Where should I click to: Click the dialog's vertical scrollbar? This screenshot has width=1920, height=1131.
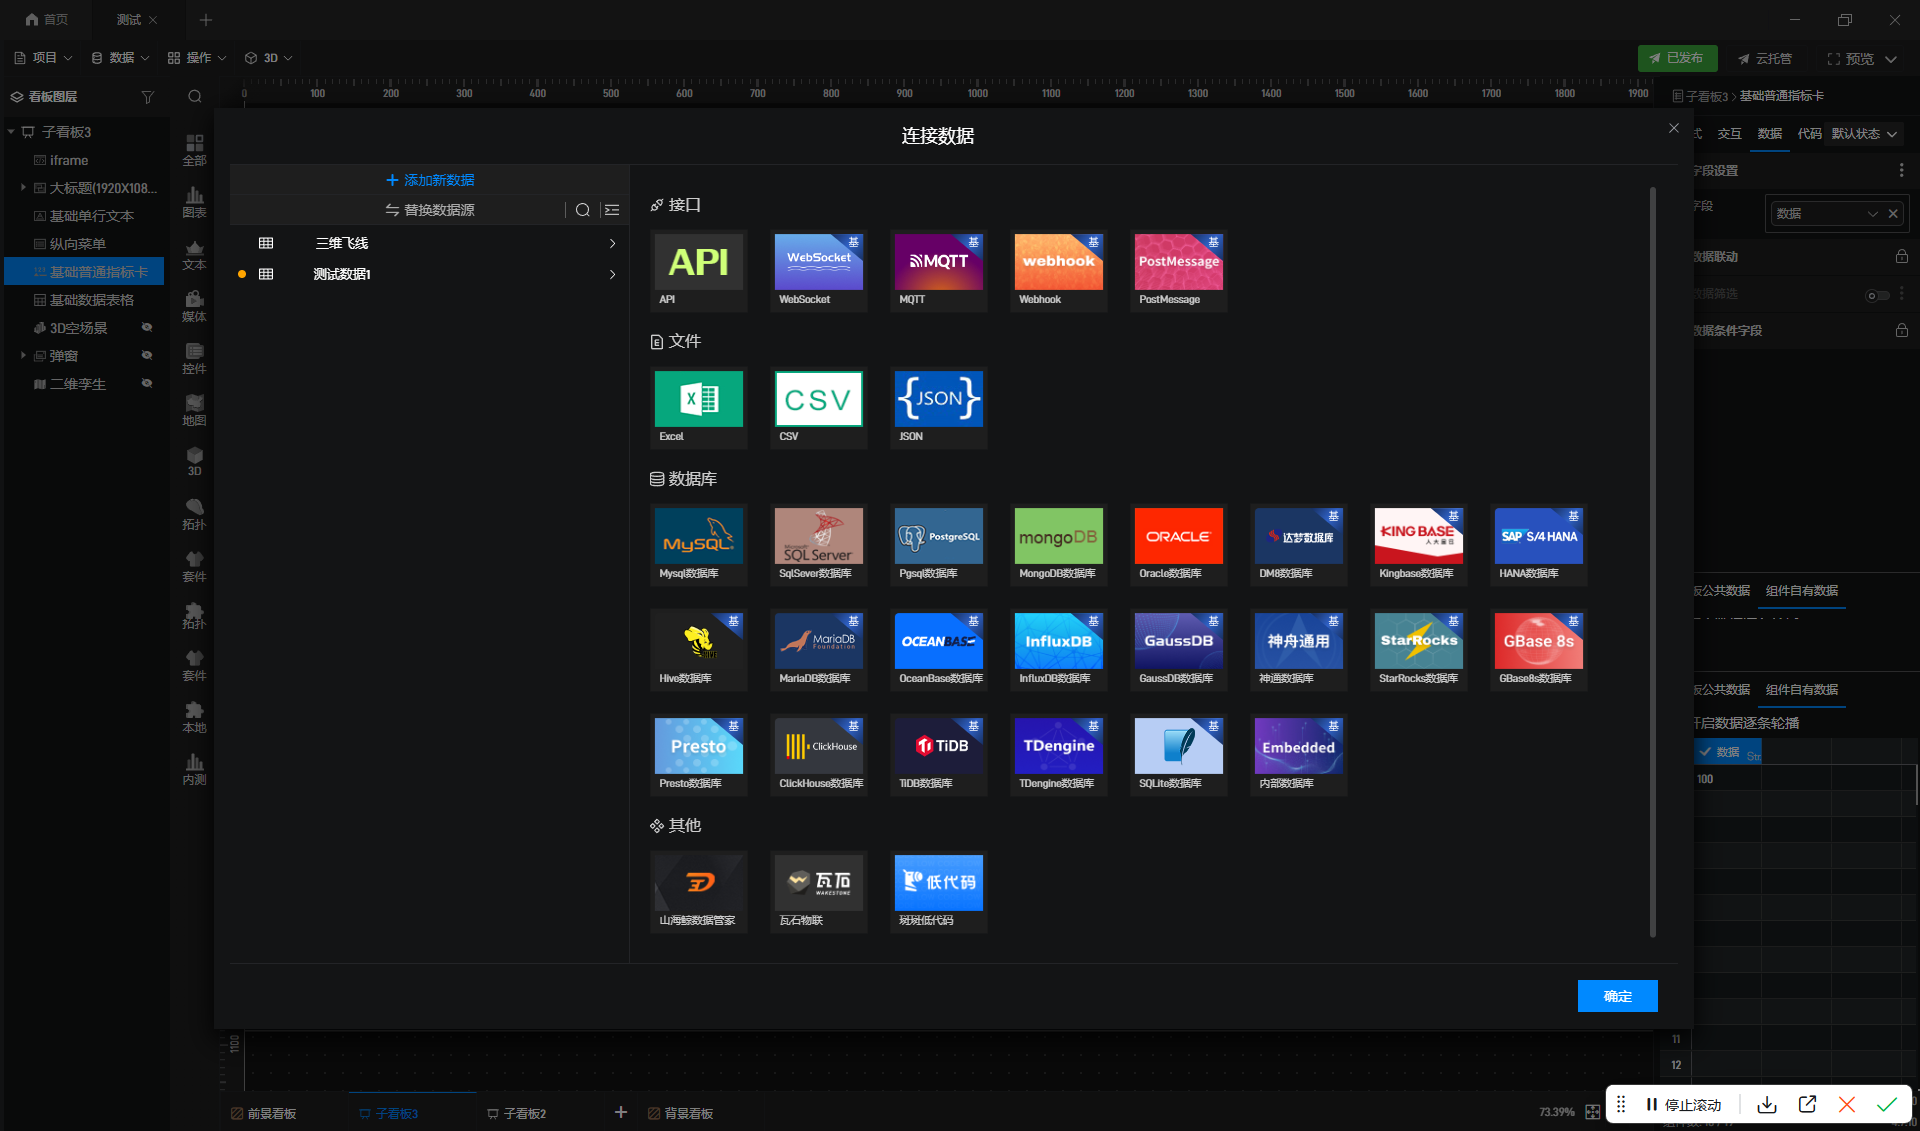1652,562
